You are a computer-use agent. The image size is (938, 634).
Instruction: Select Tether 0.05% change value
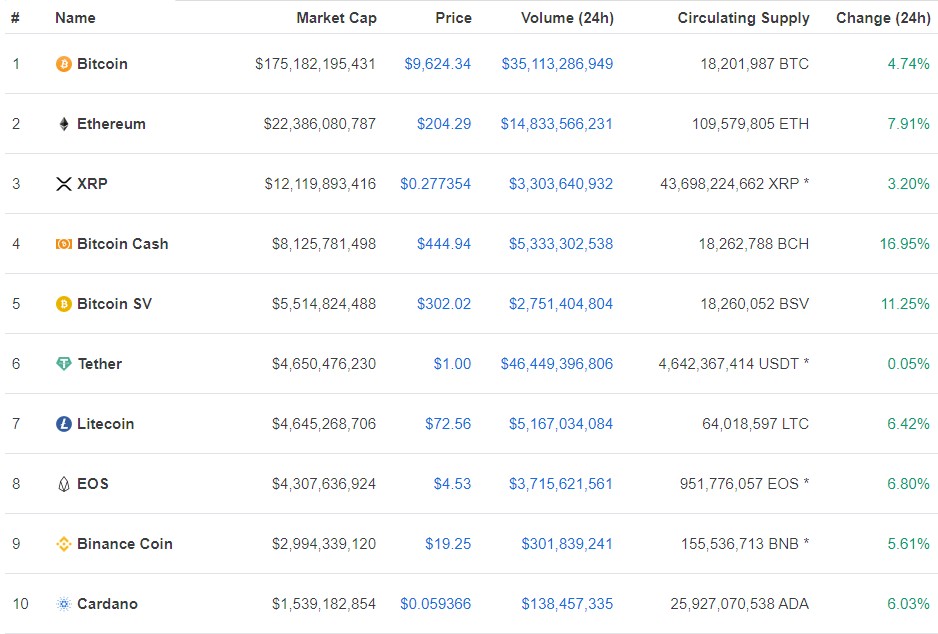click(909, 364)
